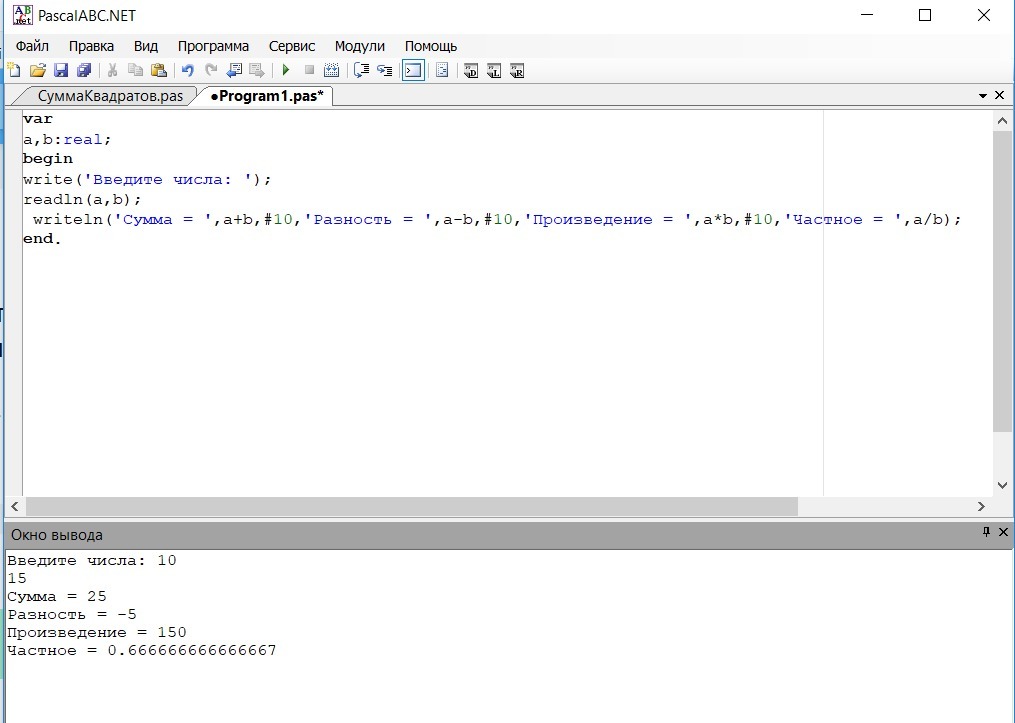Create a new file via toolbar icon
This screenshot has width=1015, height=723.
(x=14, y=70)
